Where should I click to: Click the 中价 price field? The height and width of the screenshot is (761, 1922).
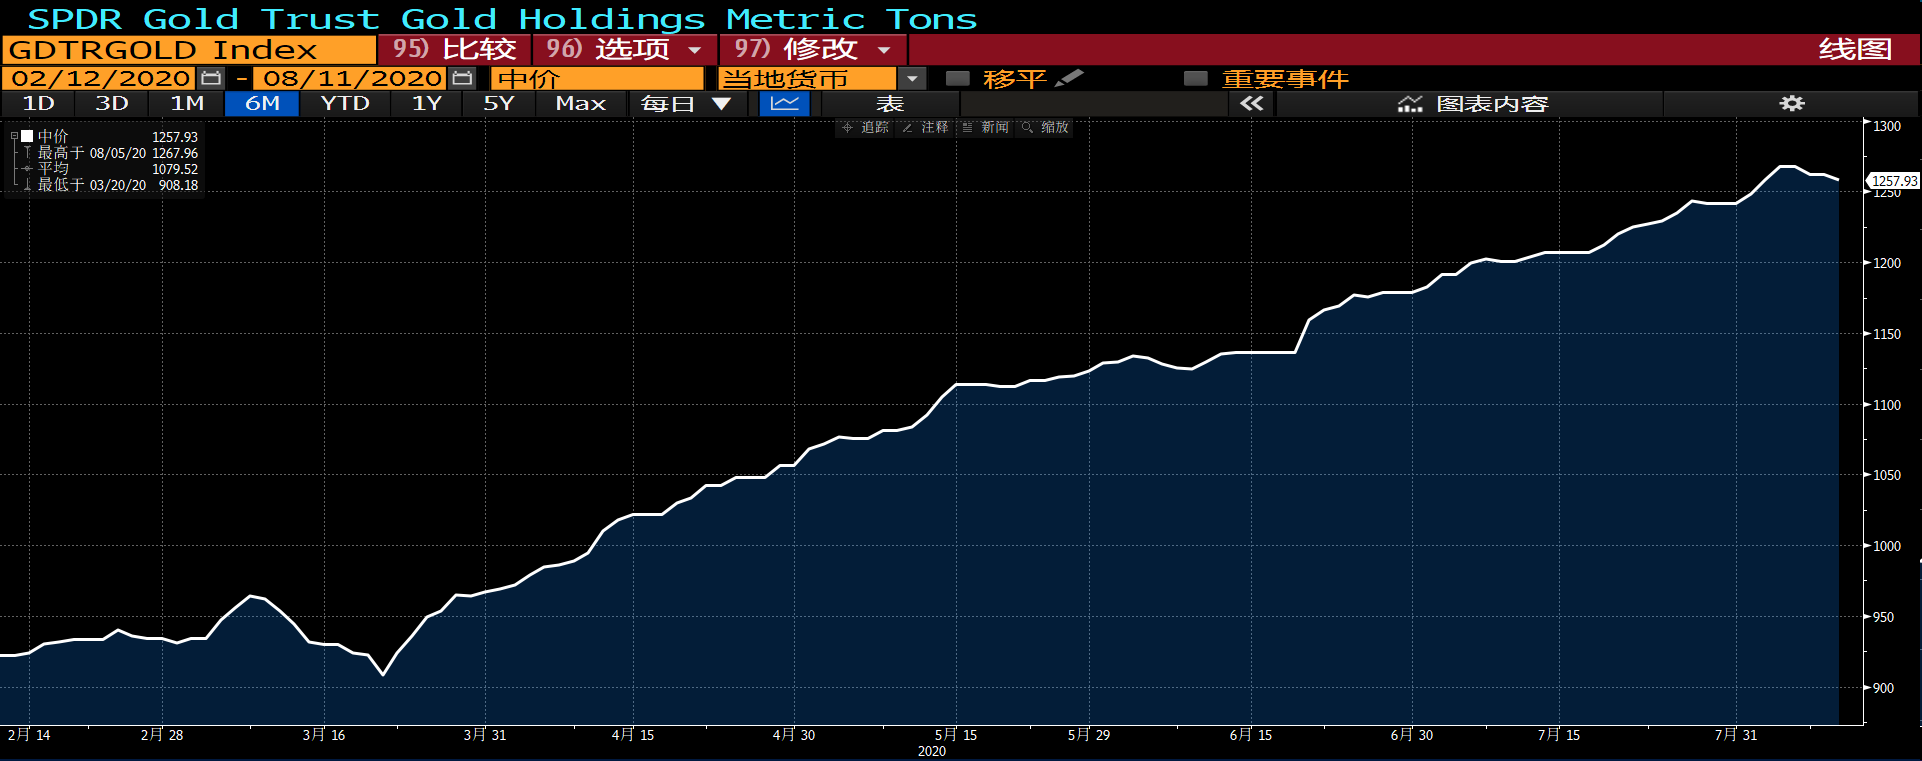pyautogui.click(x=597, y=78)
